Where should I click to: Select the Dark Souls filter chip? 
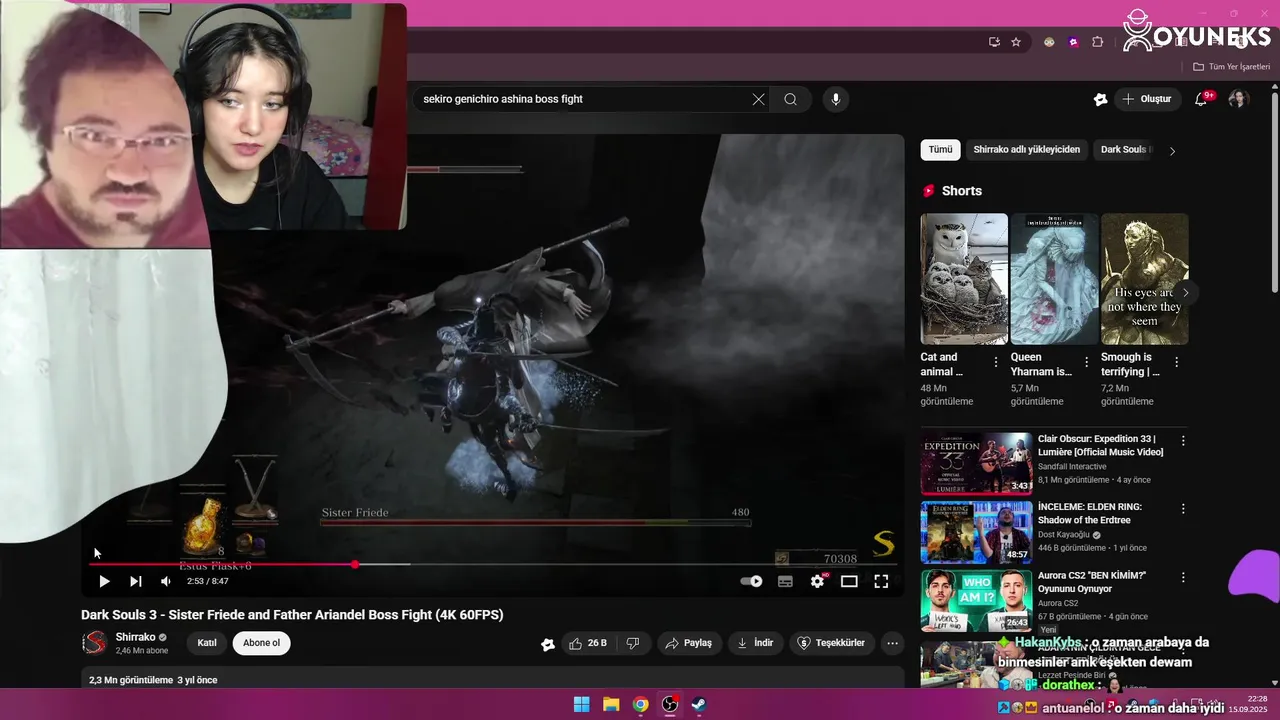coord(1124,150)
